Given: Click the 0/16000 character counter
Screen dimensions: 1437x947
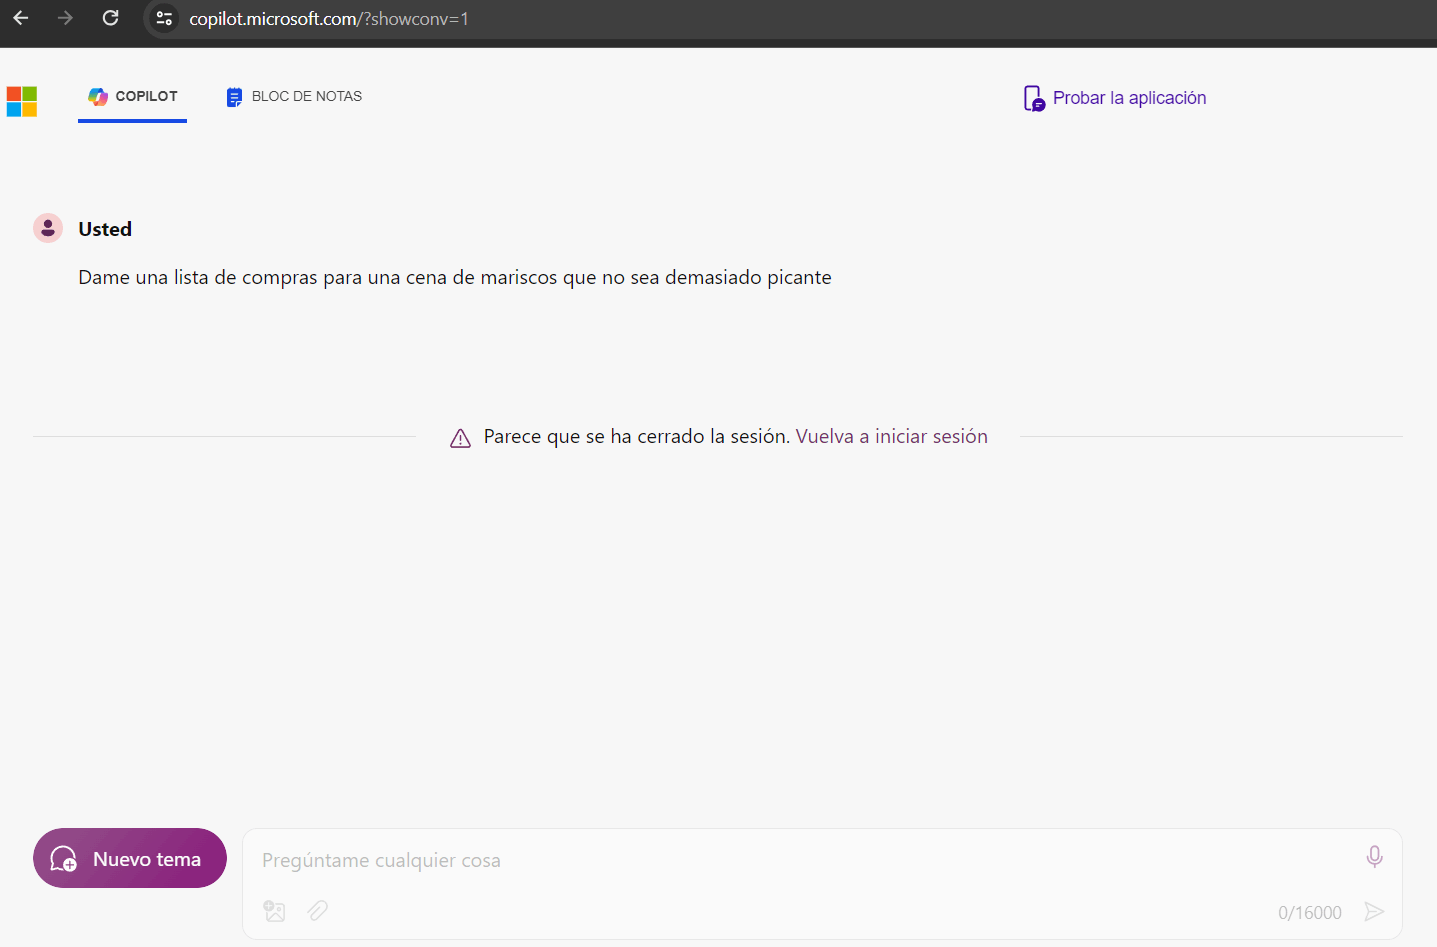Looking at the screenshot, I should [1310, 913].
